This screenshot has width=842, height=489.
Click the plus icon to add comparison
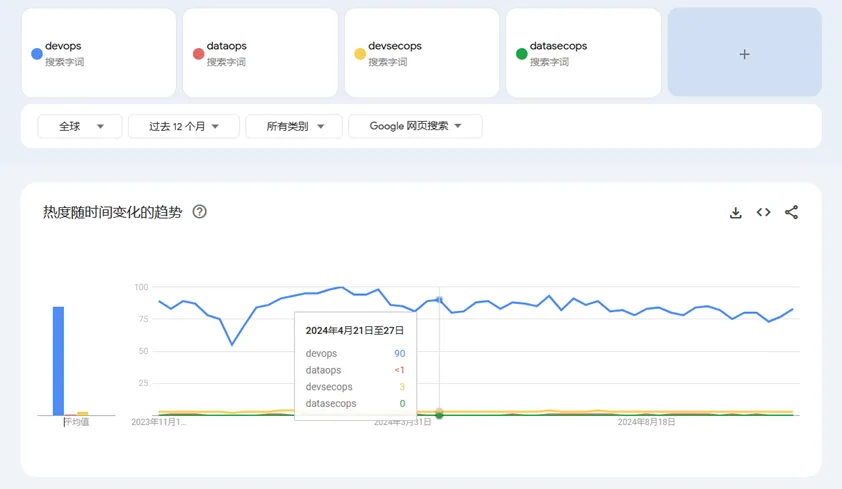tap(744, 54)
